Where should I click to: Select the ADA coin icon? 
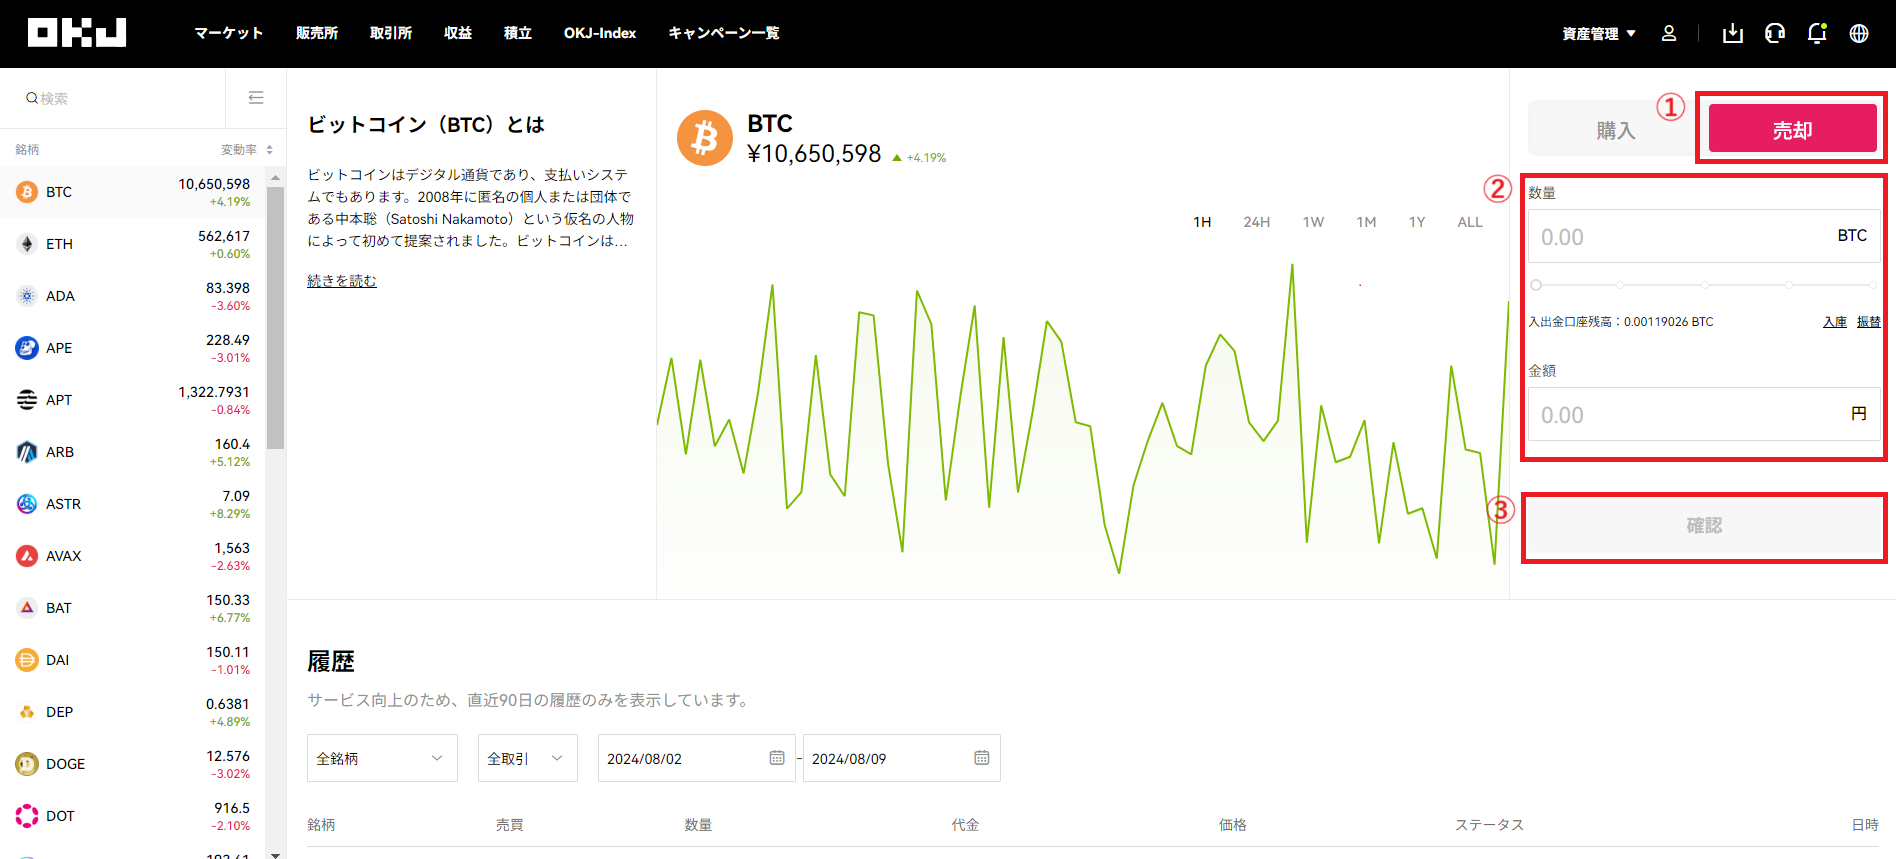pyautogui.click(x=27, y=296)
